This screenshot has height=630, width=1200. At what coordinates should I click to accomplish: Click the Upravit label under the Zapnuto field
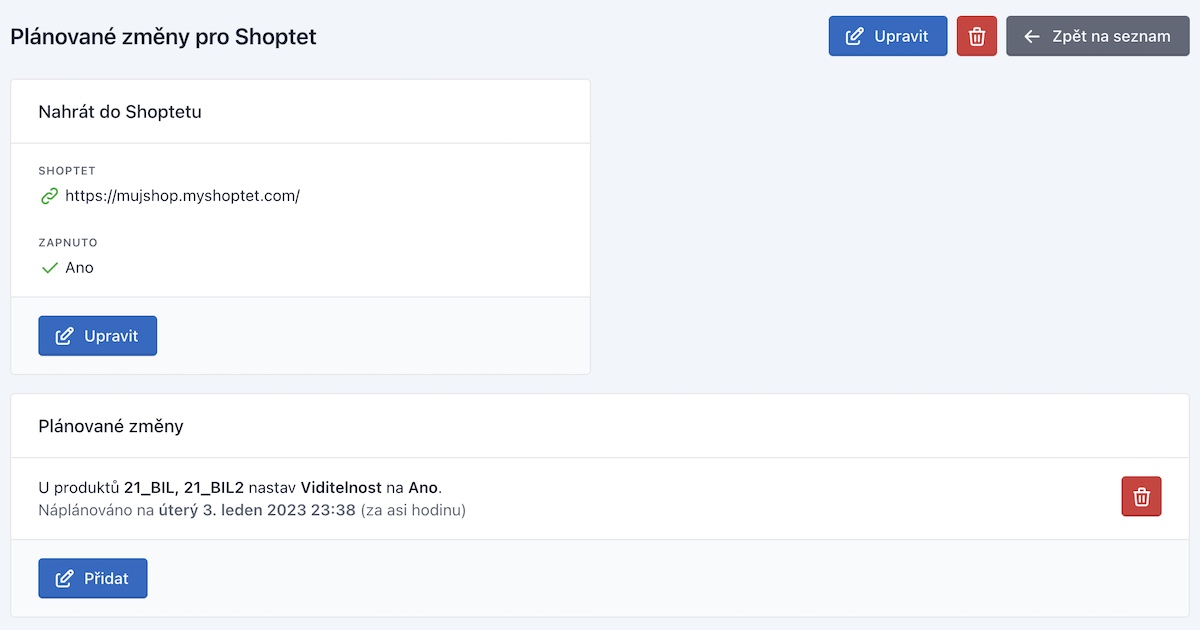(111, 336)
